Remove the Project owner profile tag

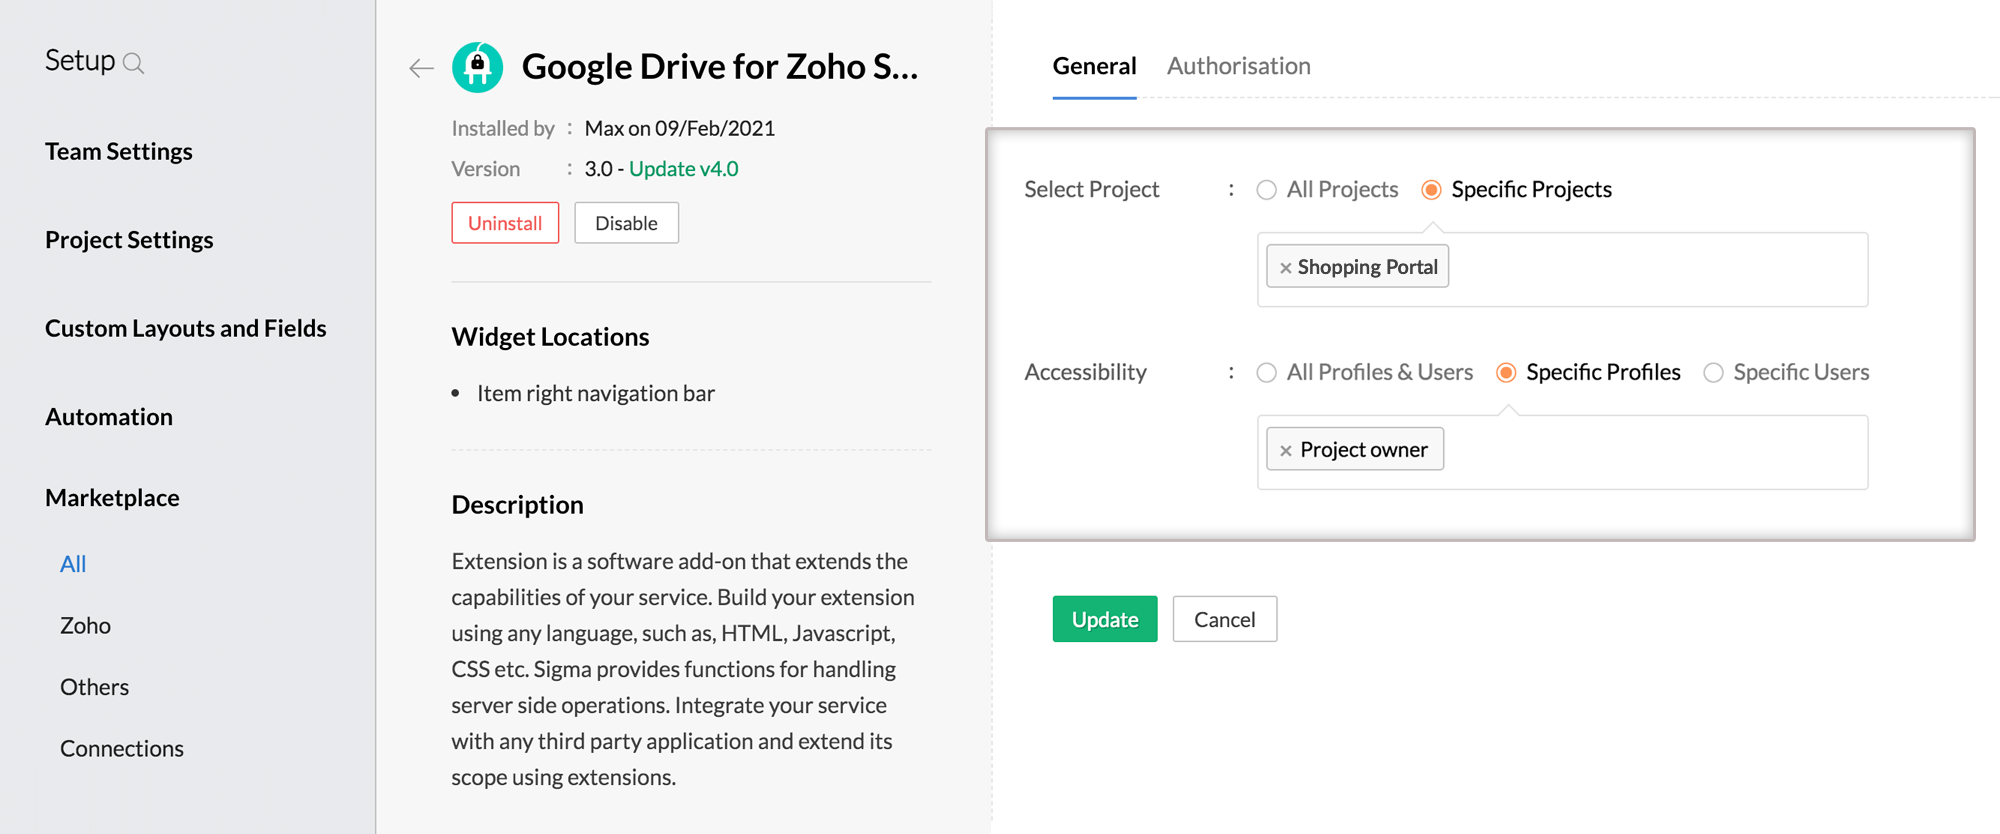(x=1286, y=451)
